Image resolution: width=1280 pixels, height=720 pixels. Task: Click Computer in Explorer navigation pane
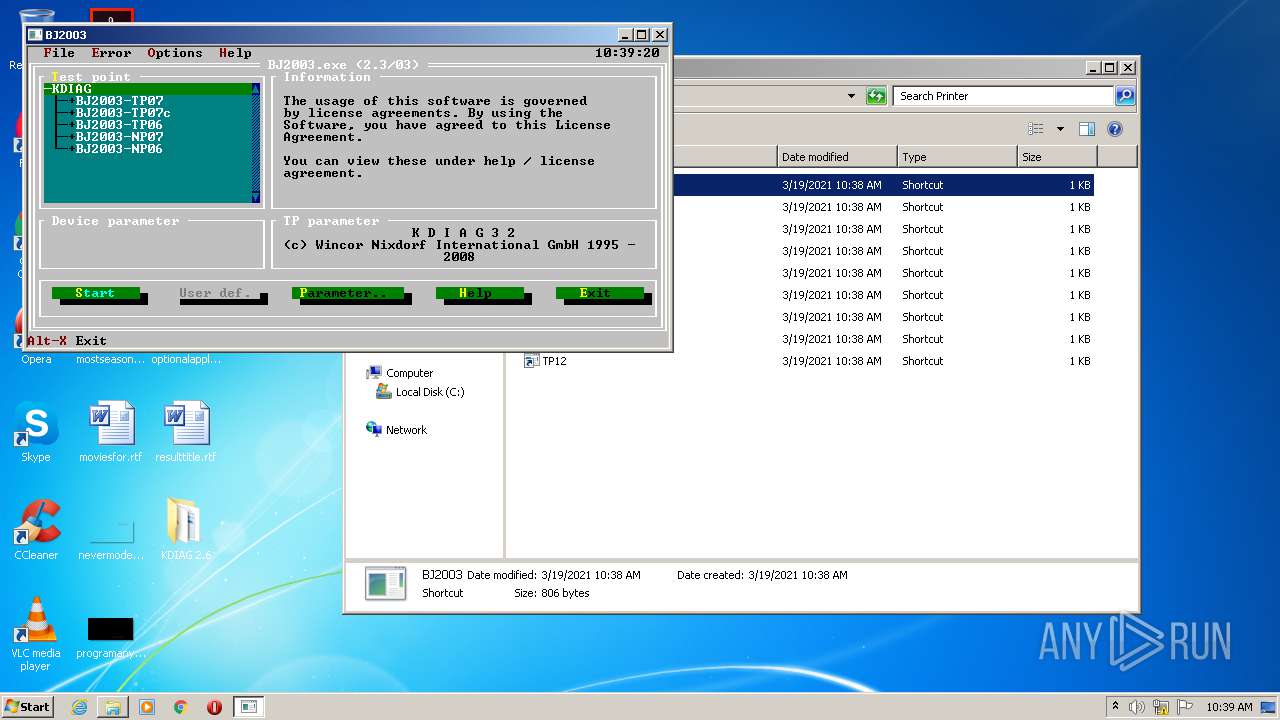400,373
